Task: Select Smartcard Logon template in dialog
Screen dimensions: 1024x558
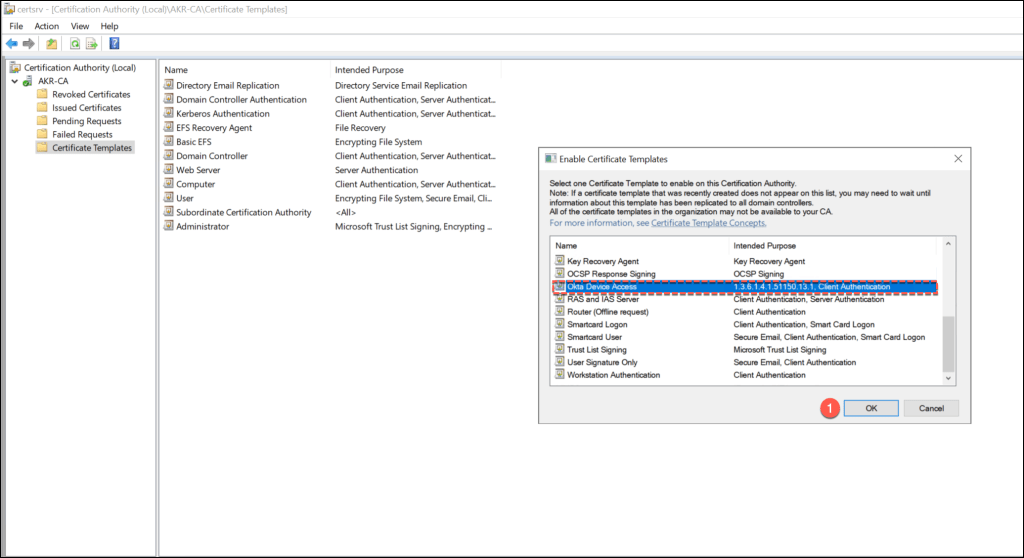Action: click(598, 324)
